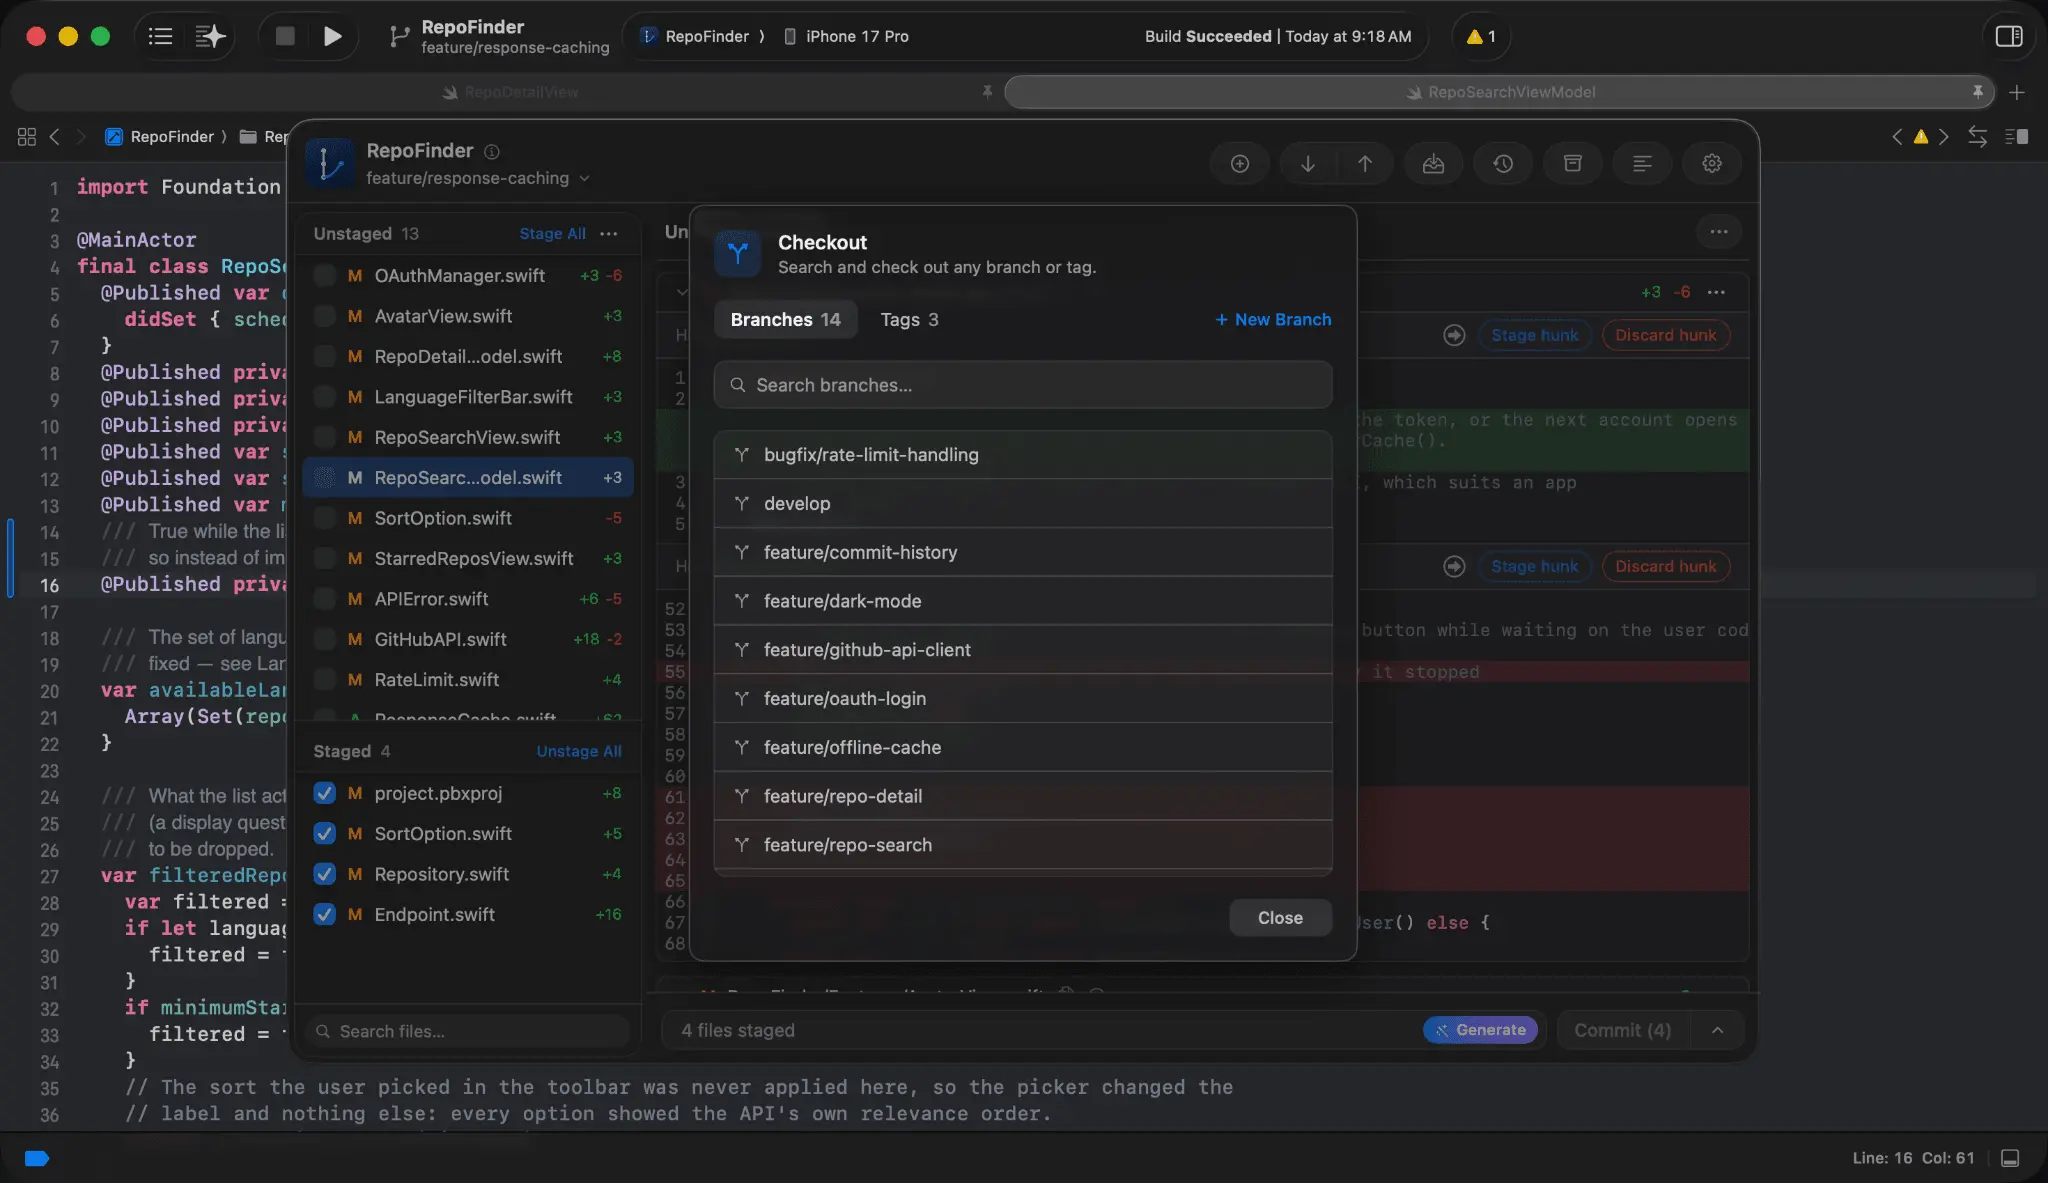Click the Search branches field
This screenshot has width=2048, height=1183.
(1023, 385)
